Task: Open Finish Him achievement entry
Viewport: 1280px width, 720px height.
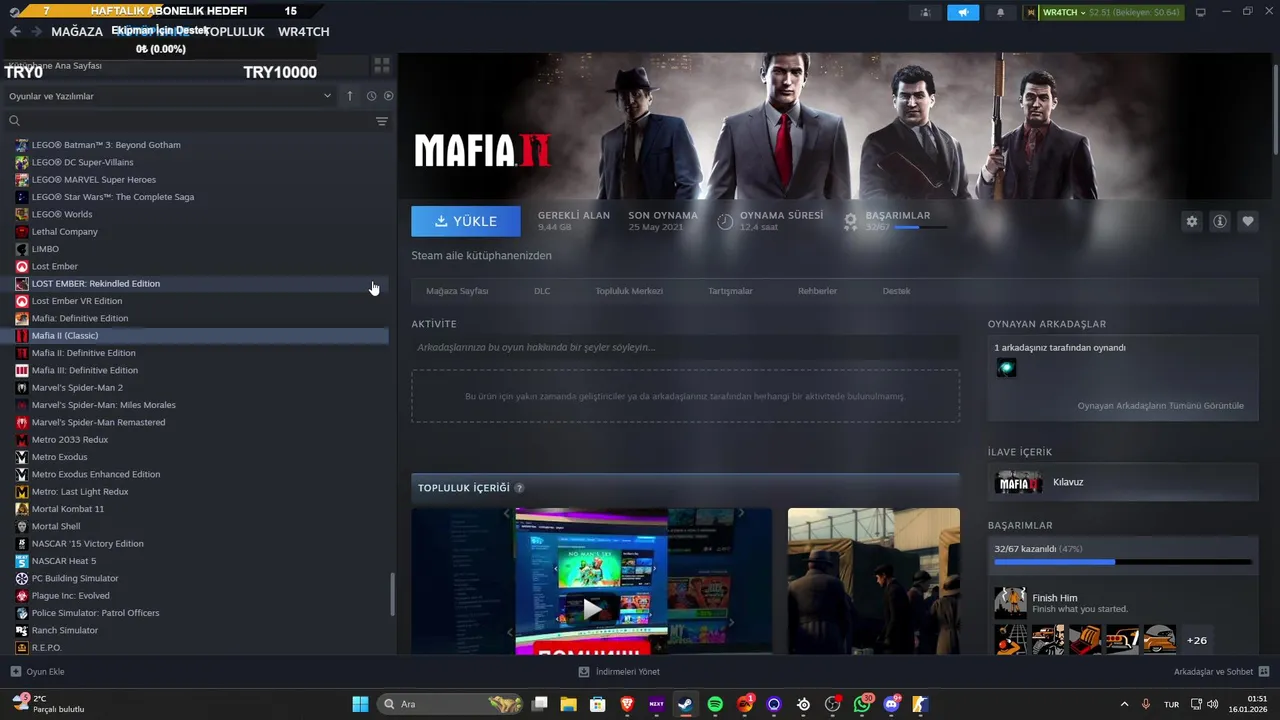Action: 1124,603
